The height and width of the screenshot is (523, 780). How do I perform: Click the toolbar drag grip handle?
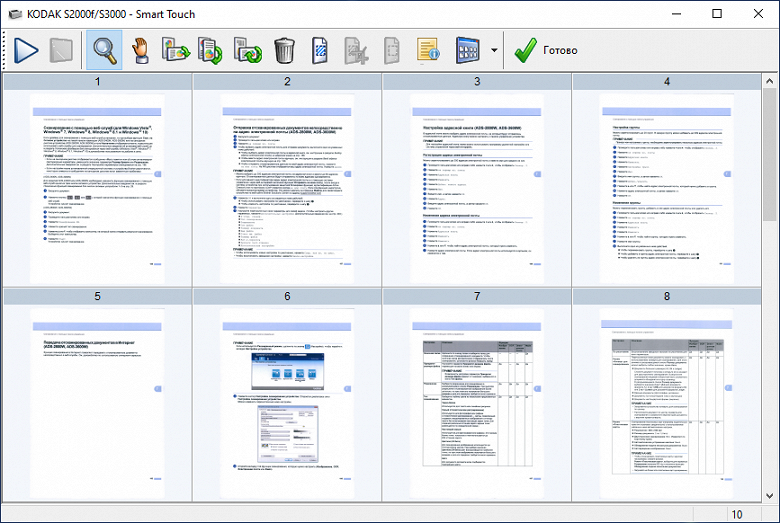pos(4,50)
